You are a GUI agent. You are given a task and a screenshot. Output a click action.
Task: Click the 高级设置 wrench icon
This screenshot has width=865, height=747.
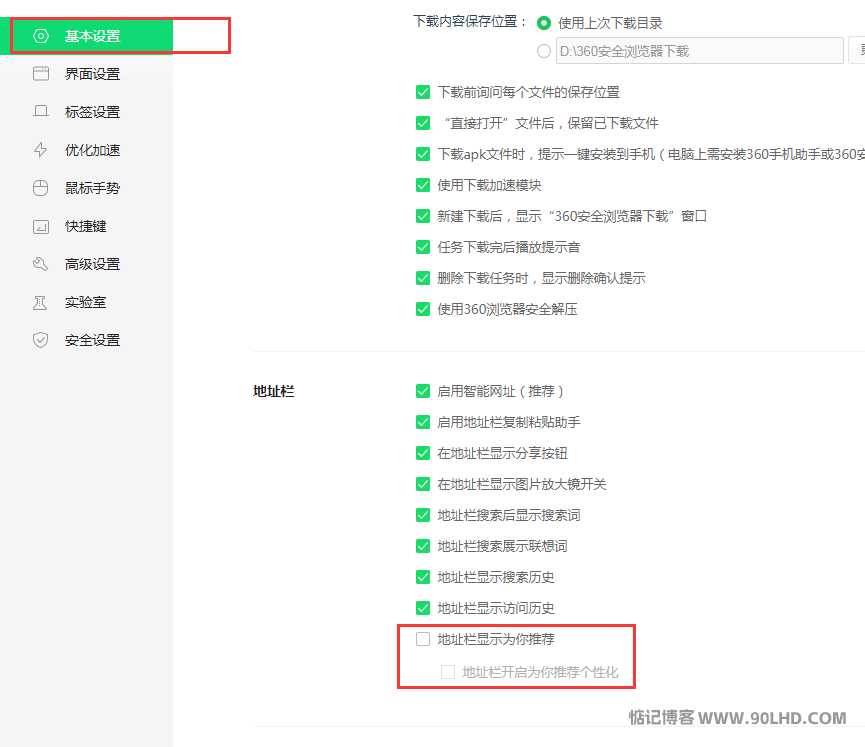pos(41,264)
